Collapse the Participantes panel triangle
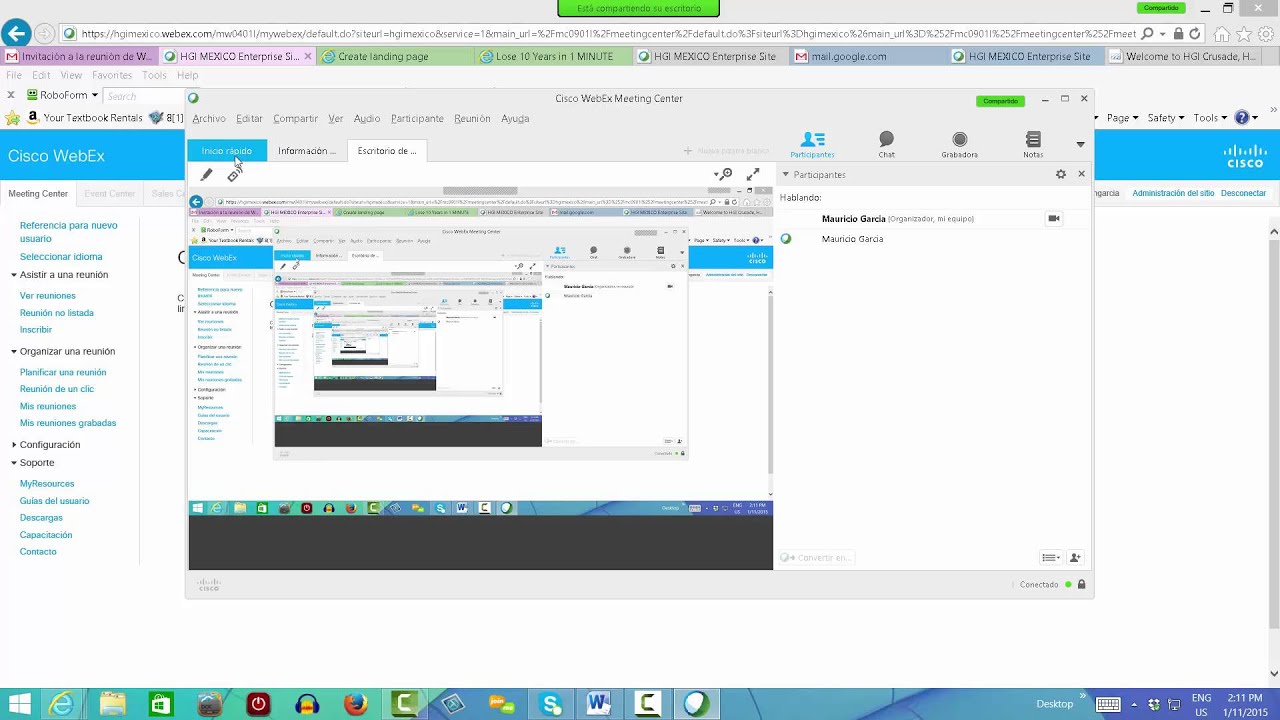This screenshot has width=1280, height=720. click(785, 174)
